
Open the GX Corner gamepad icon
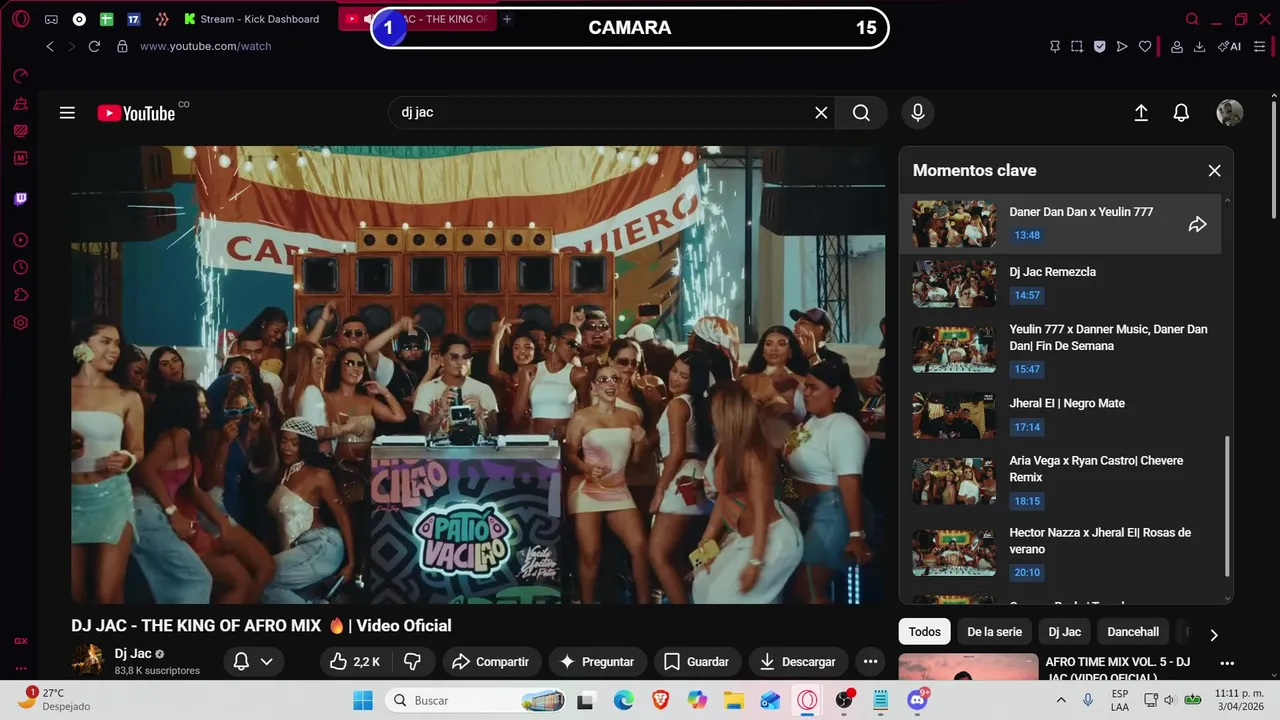point(51,19)
